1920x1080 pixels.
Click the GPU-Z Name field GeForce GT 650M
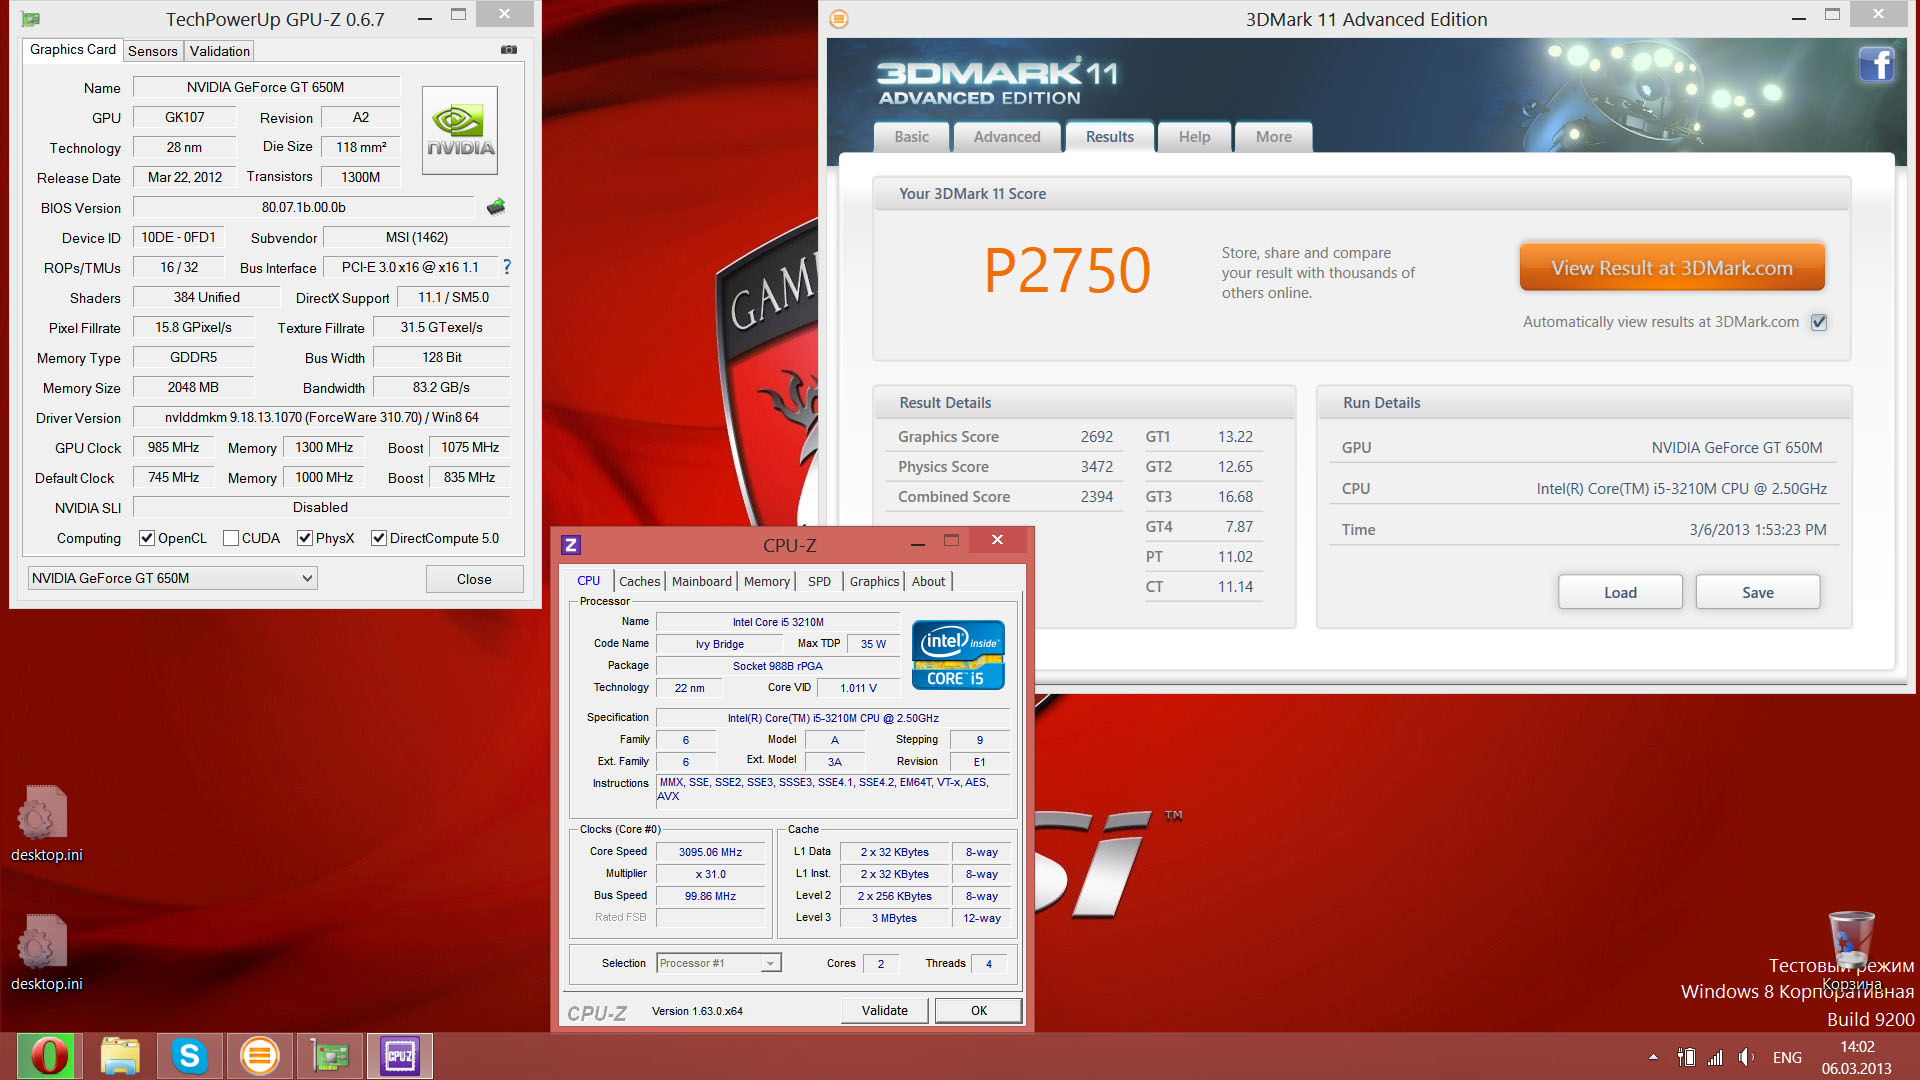(x=266, y=87)
